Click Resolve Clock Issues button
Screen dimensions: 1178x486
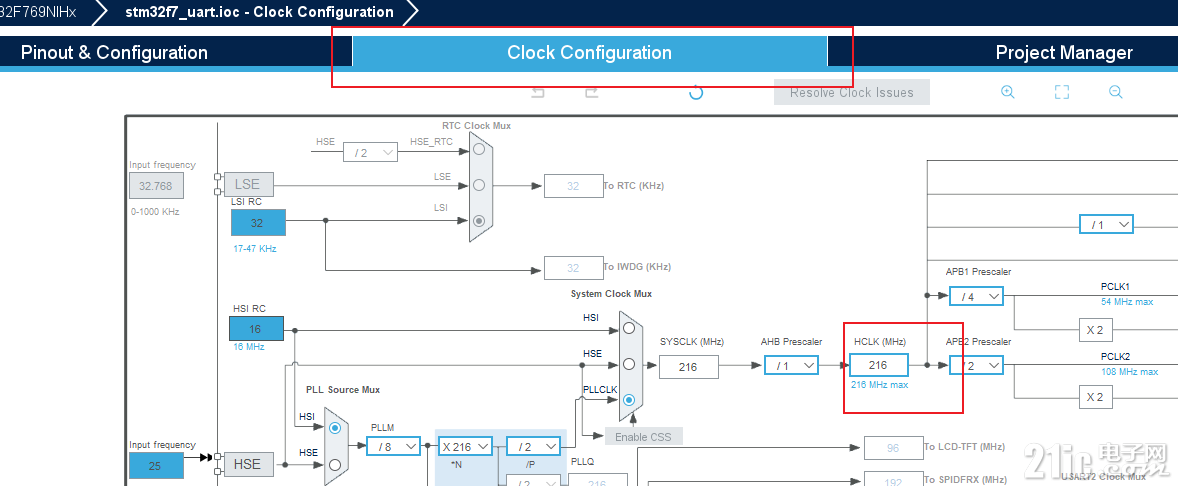tap(852, 92)
